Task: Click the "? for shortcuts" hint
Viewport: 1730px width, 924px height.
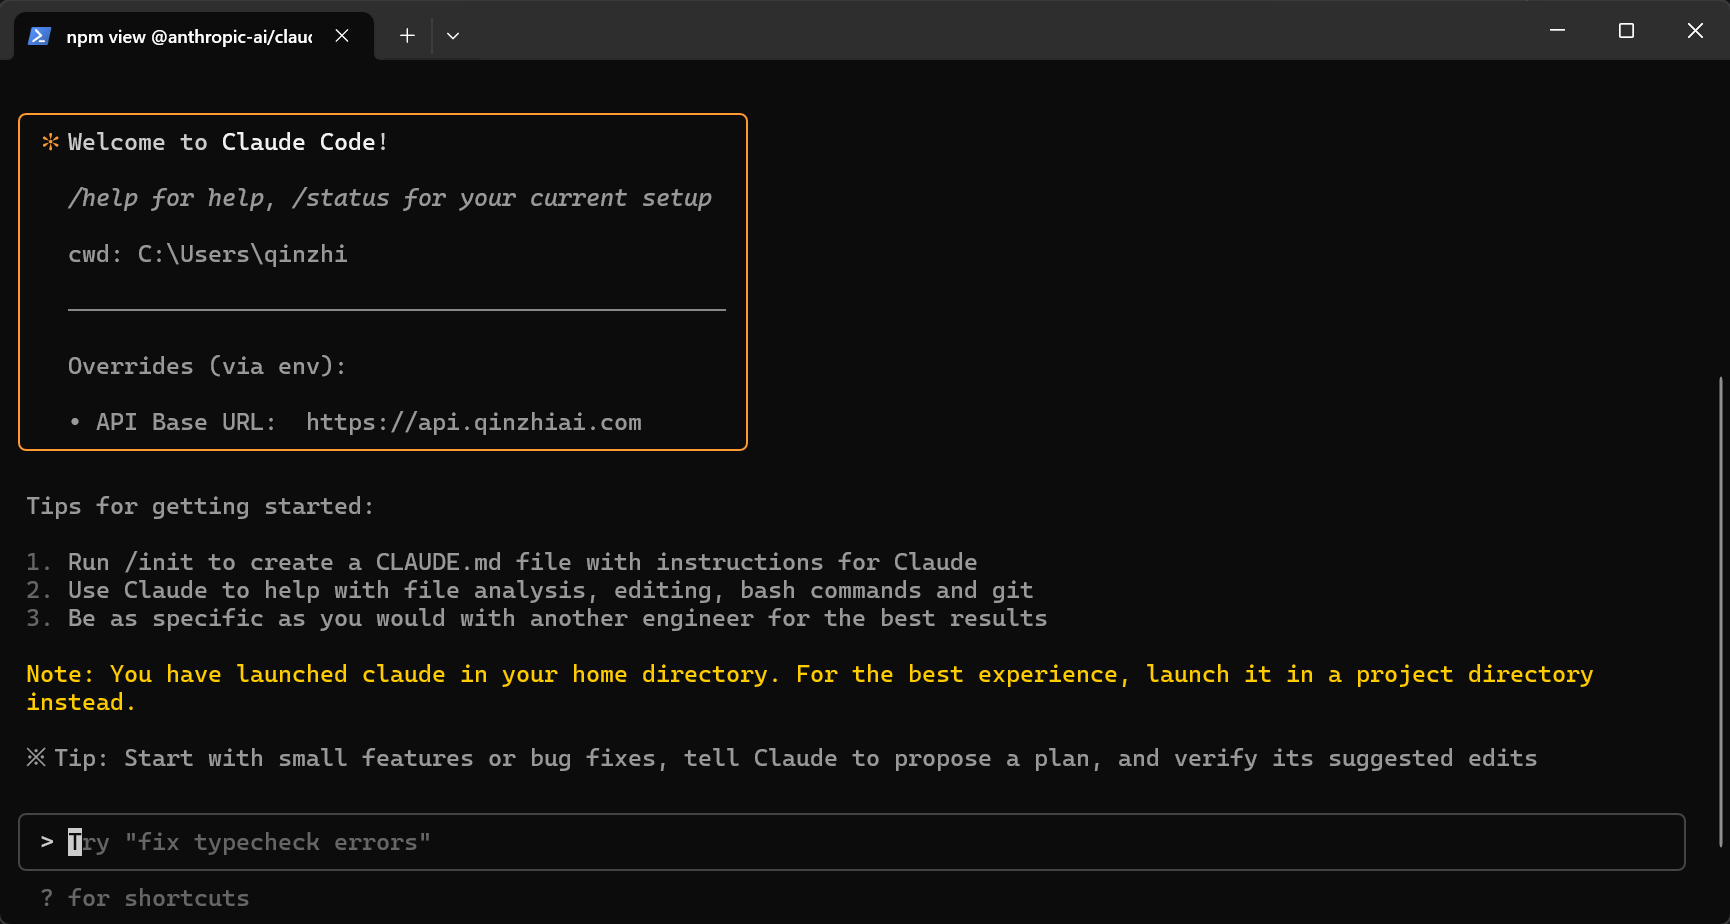Action: point(145,898)
